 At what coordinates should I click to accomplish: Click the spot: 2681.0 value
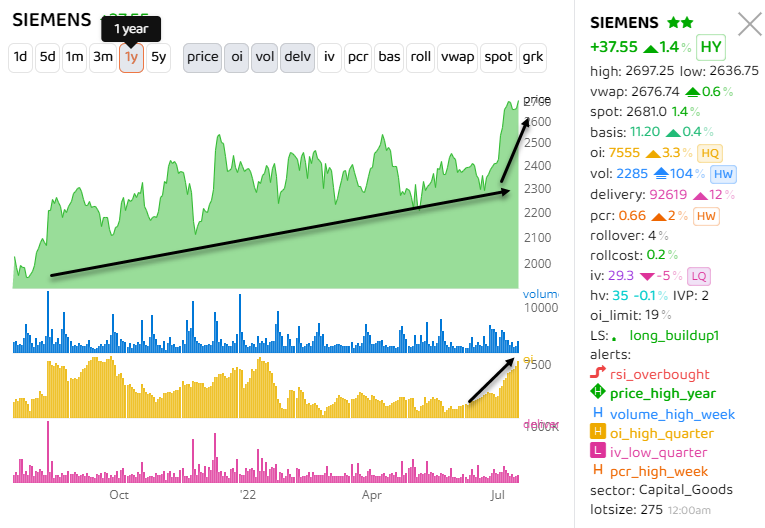[644, 112]
